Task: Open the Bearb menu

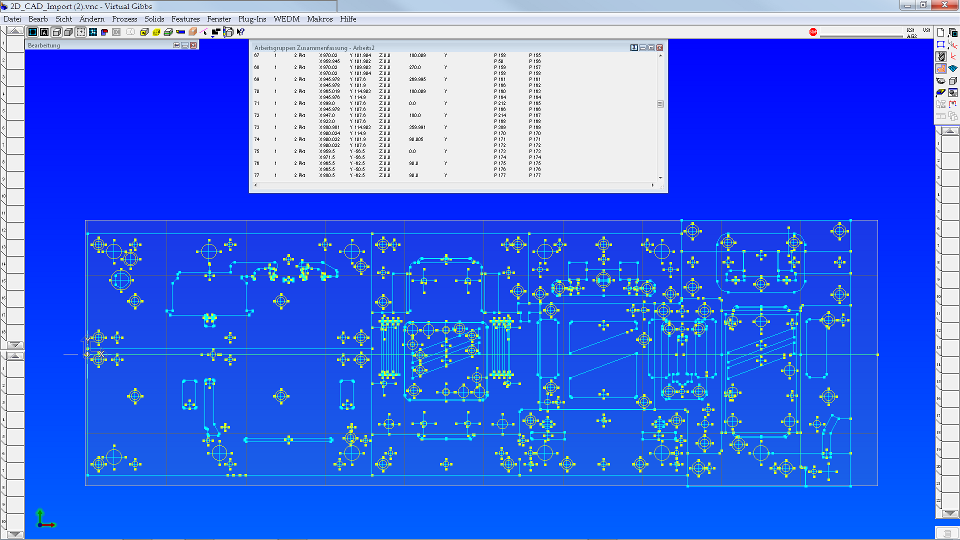Action: pos(38,19)
